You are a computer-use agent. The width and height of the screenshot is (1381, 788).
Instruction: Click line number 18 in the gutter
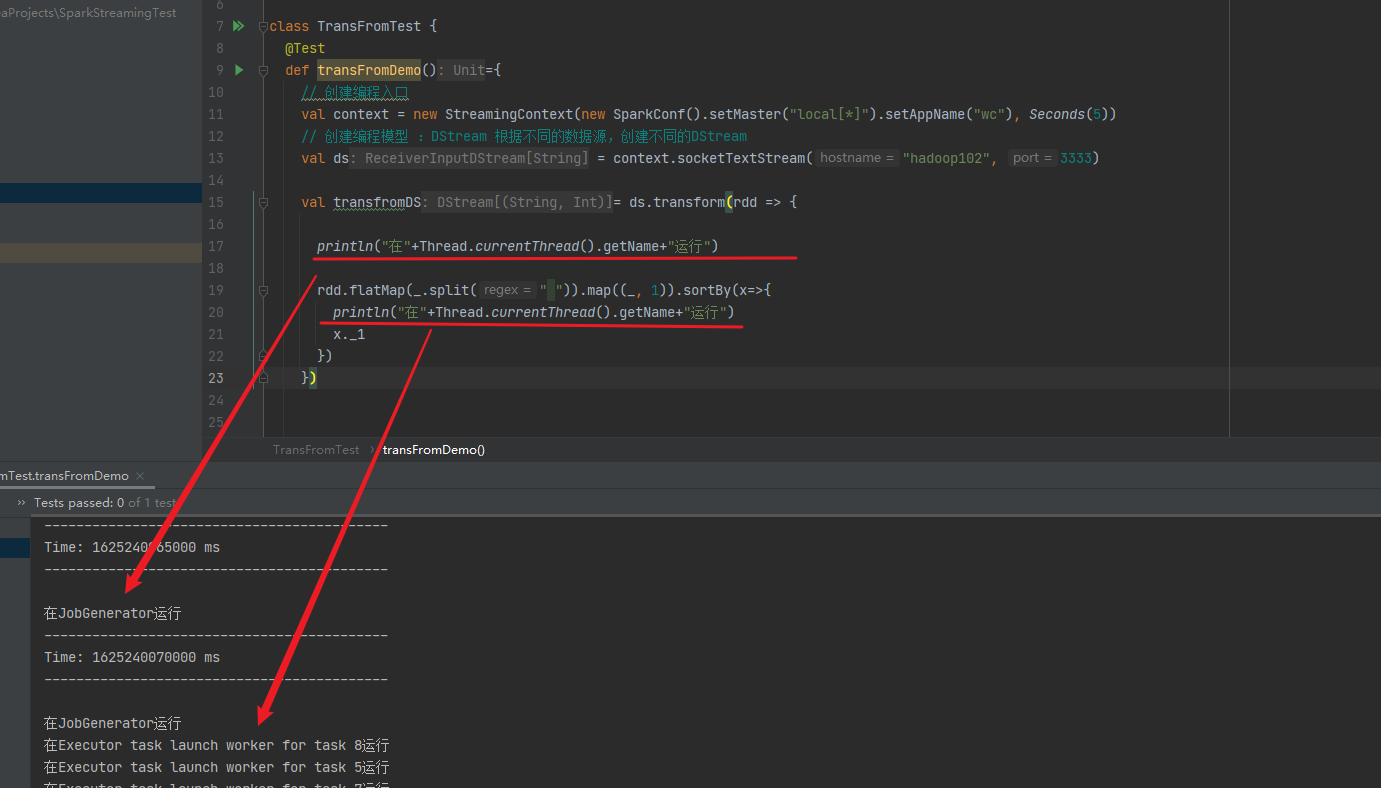coord(217,268)
